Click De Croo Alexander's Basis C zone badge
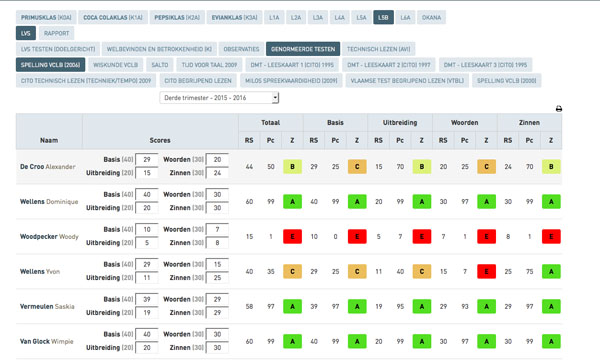 pyautogui.click(x=357, y=167)
